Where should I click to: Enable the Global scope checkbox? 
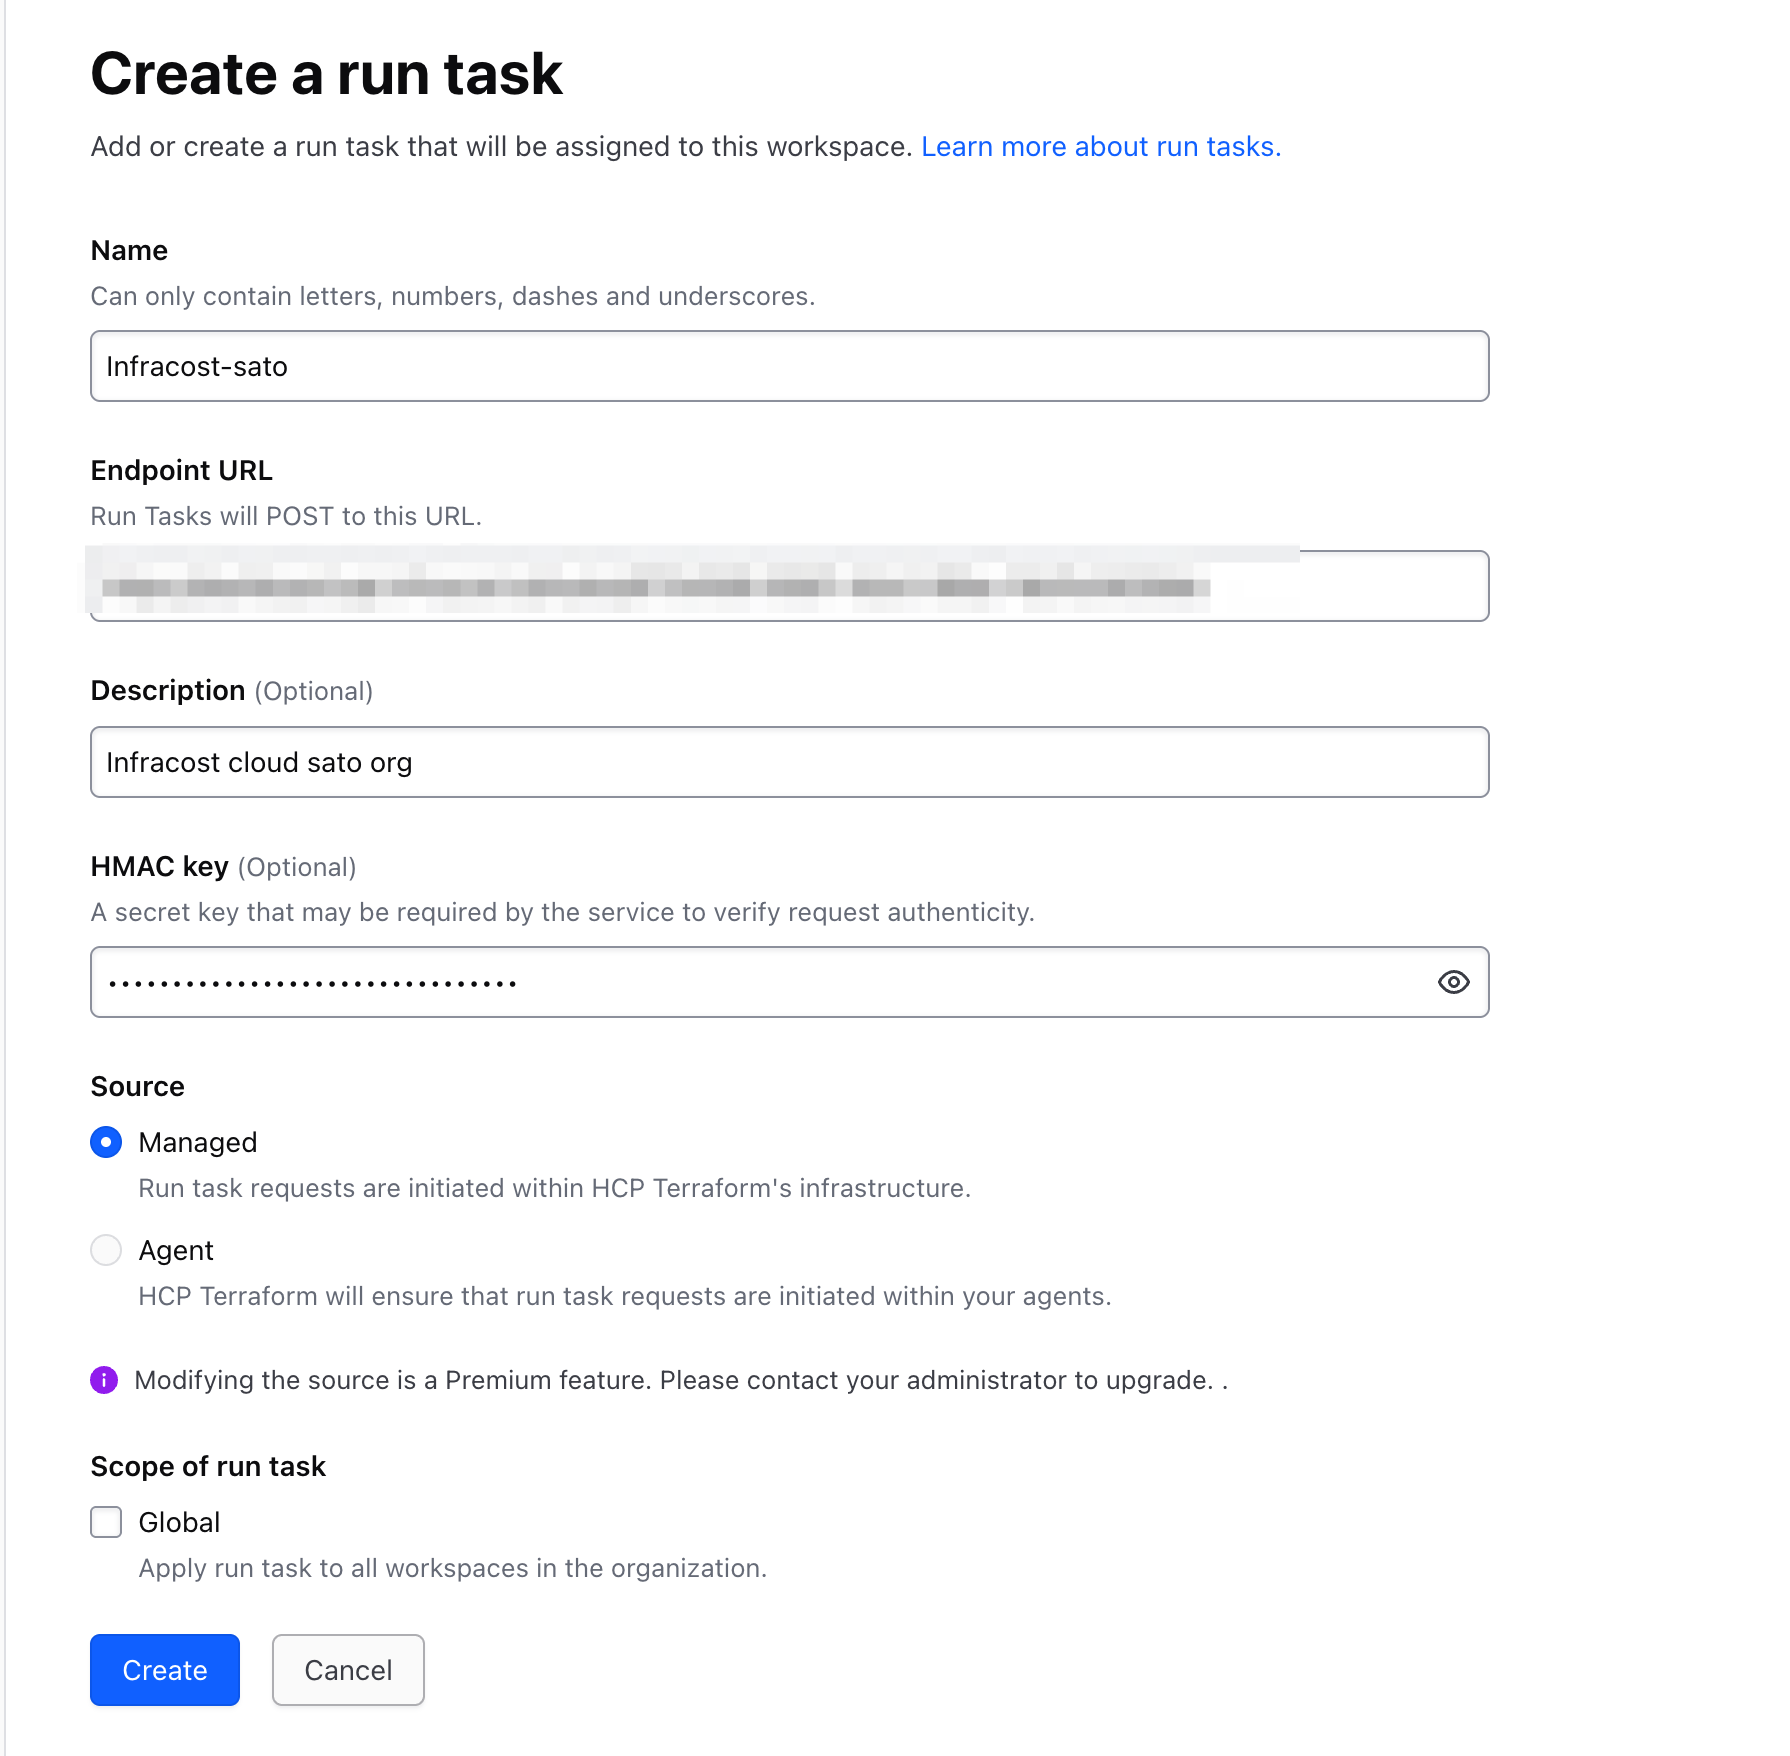pos(106,1522)
